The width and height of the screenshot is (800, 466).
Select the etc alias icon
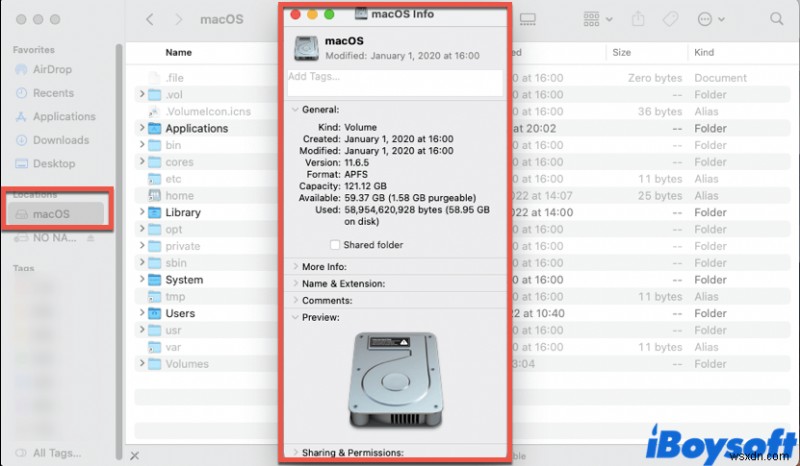pyautogui.click(x=154, y=179)
